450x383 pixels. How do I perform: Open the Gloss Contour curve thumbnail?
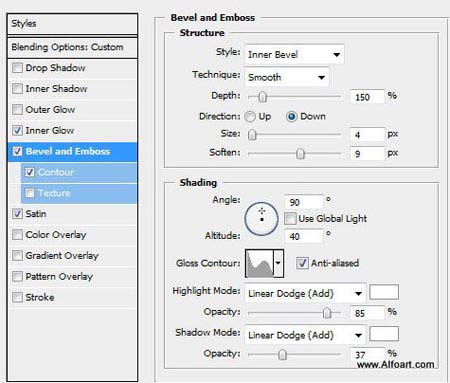point(259,263)
